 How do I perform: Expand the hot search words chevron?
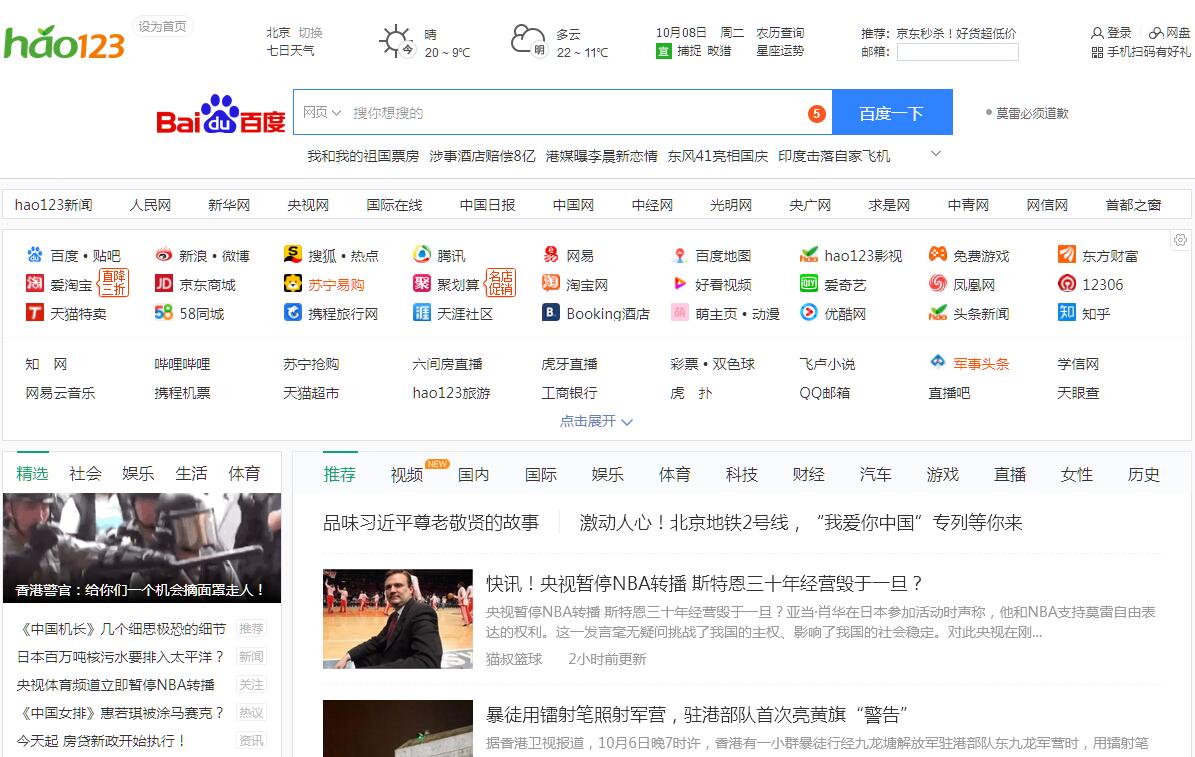pos(934,154)
